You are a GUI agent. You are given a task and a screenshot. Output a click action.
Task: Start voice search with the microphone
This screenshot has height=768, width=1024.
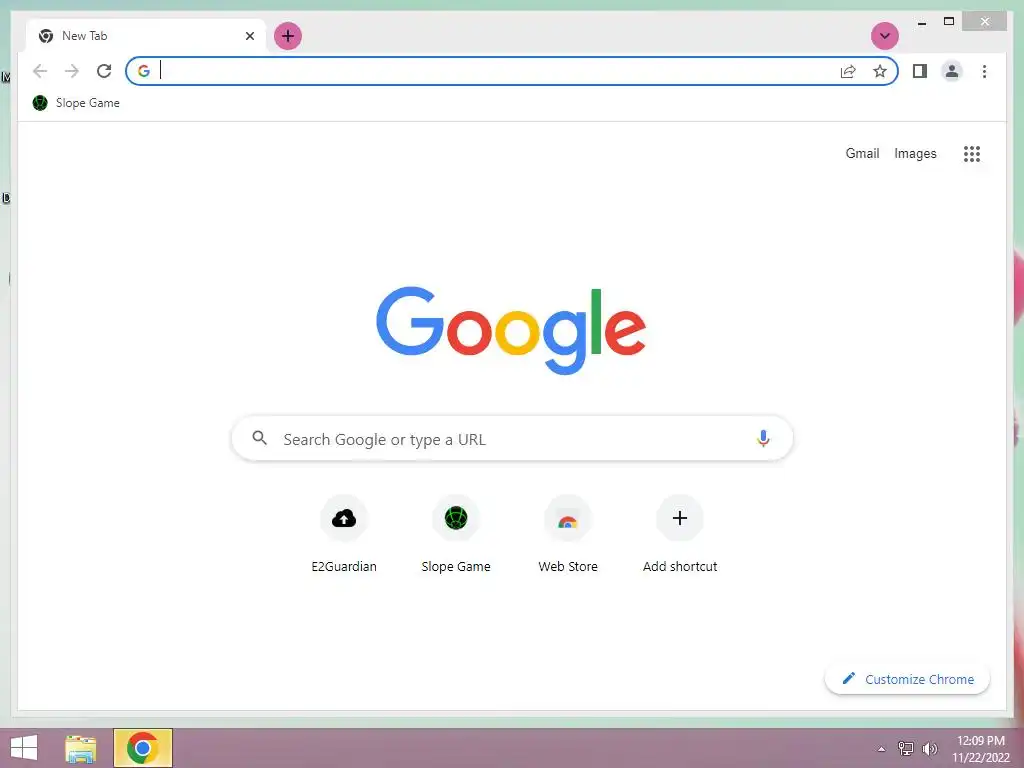(x=763, y=438)
